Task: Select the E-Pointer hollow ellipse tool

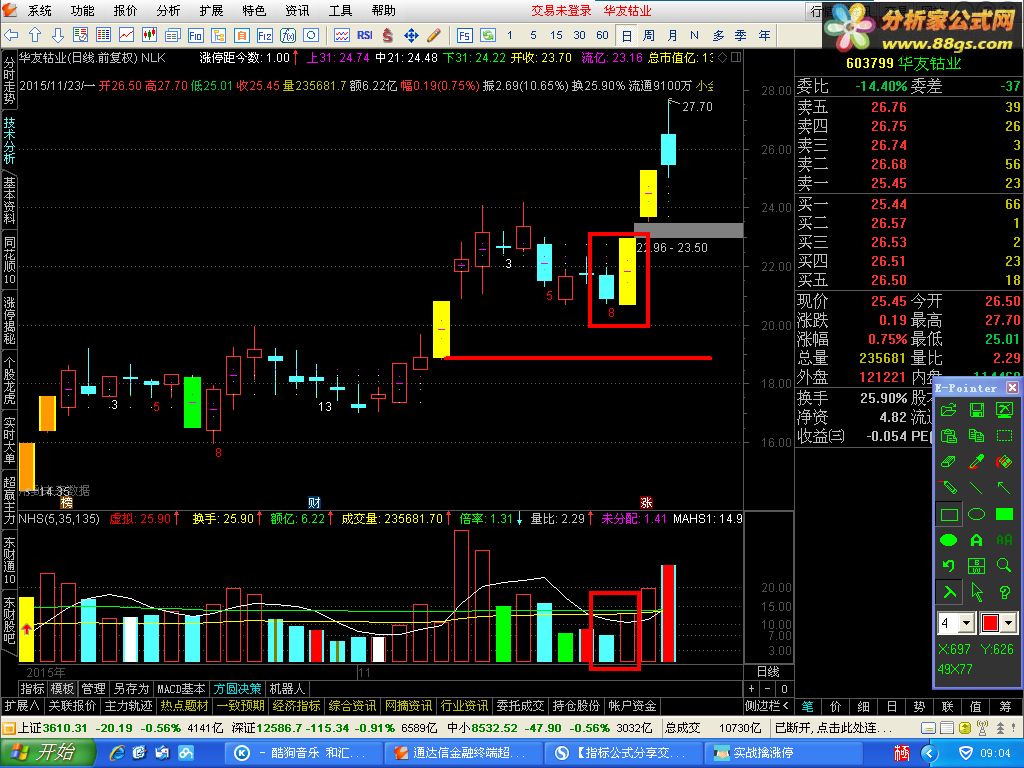Action: tap(977, 514)
